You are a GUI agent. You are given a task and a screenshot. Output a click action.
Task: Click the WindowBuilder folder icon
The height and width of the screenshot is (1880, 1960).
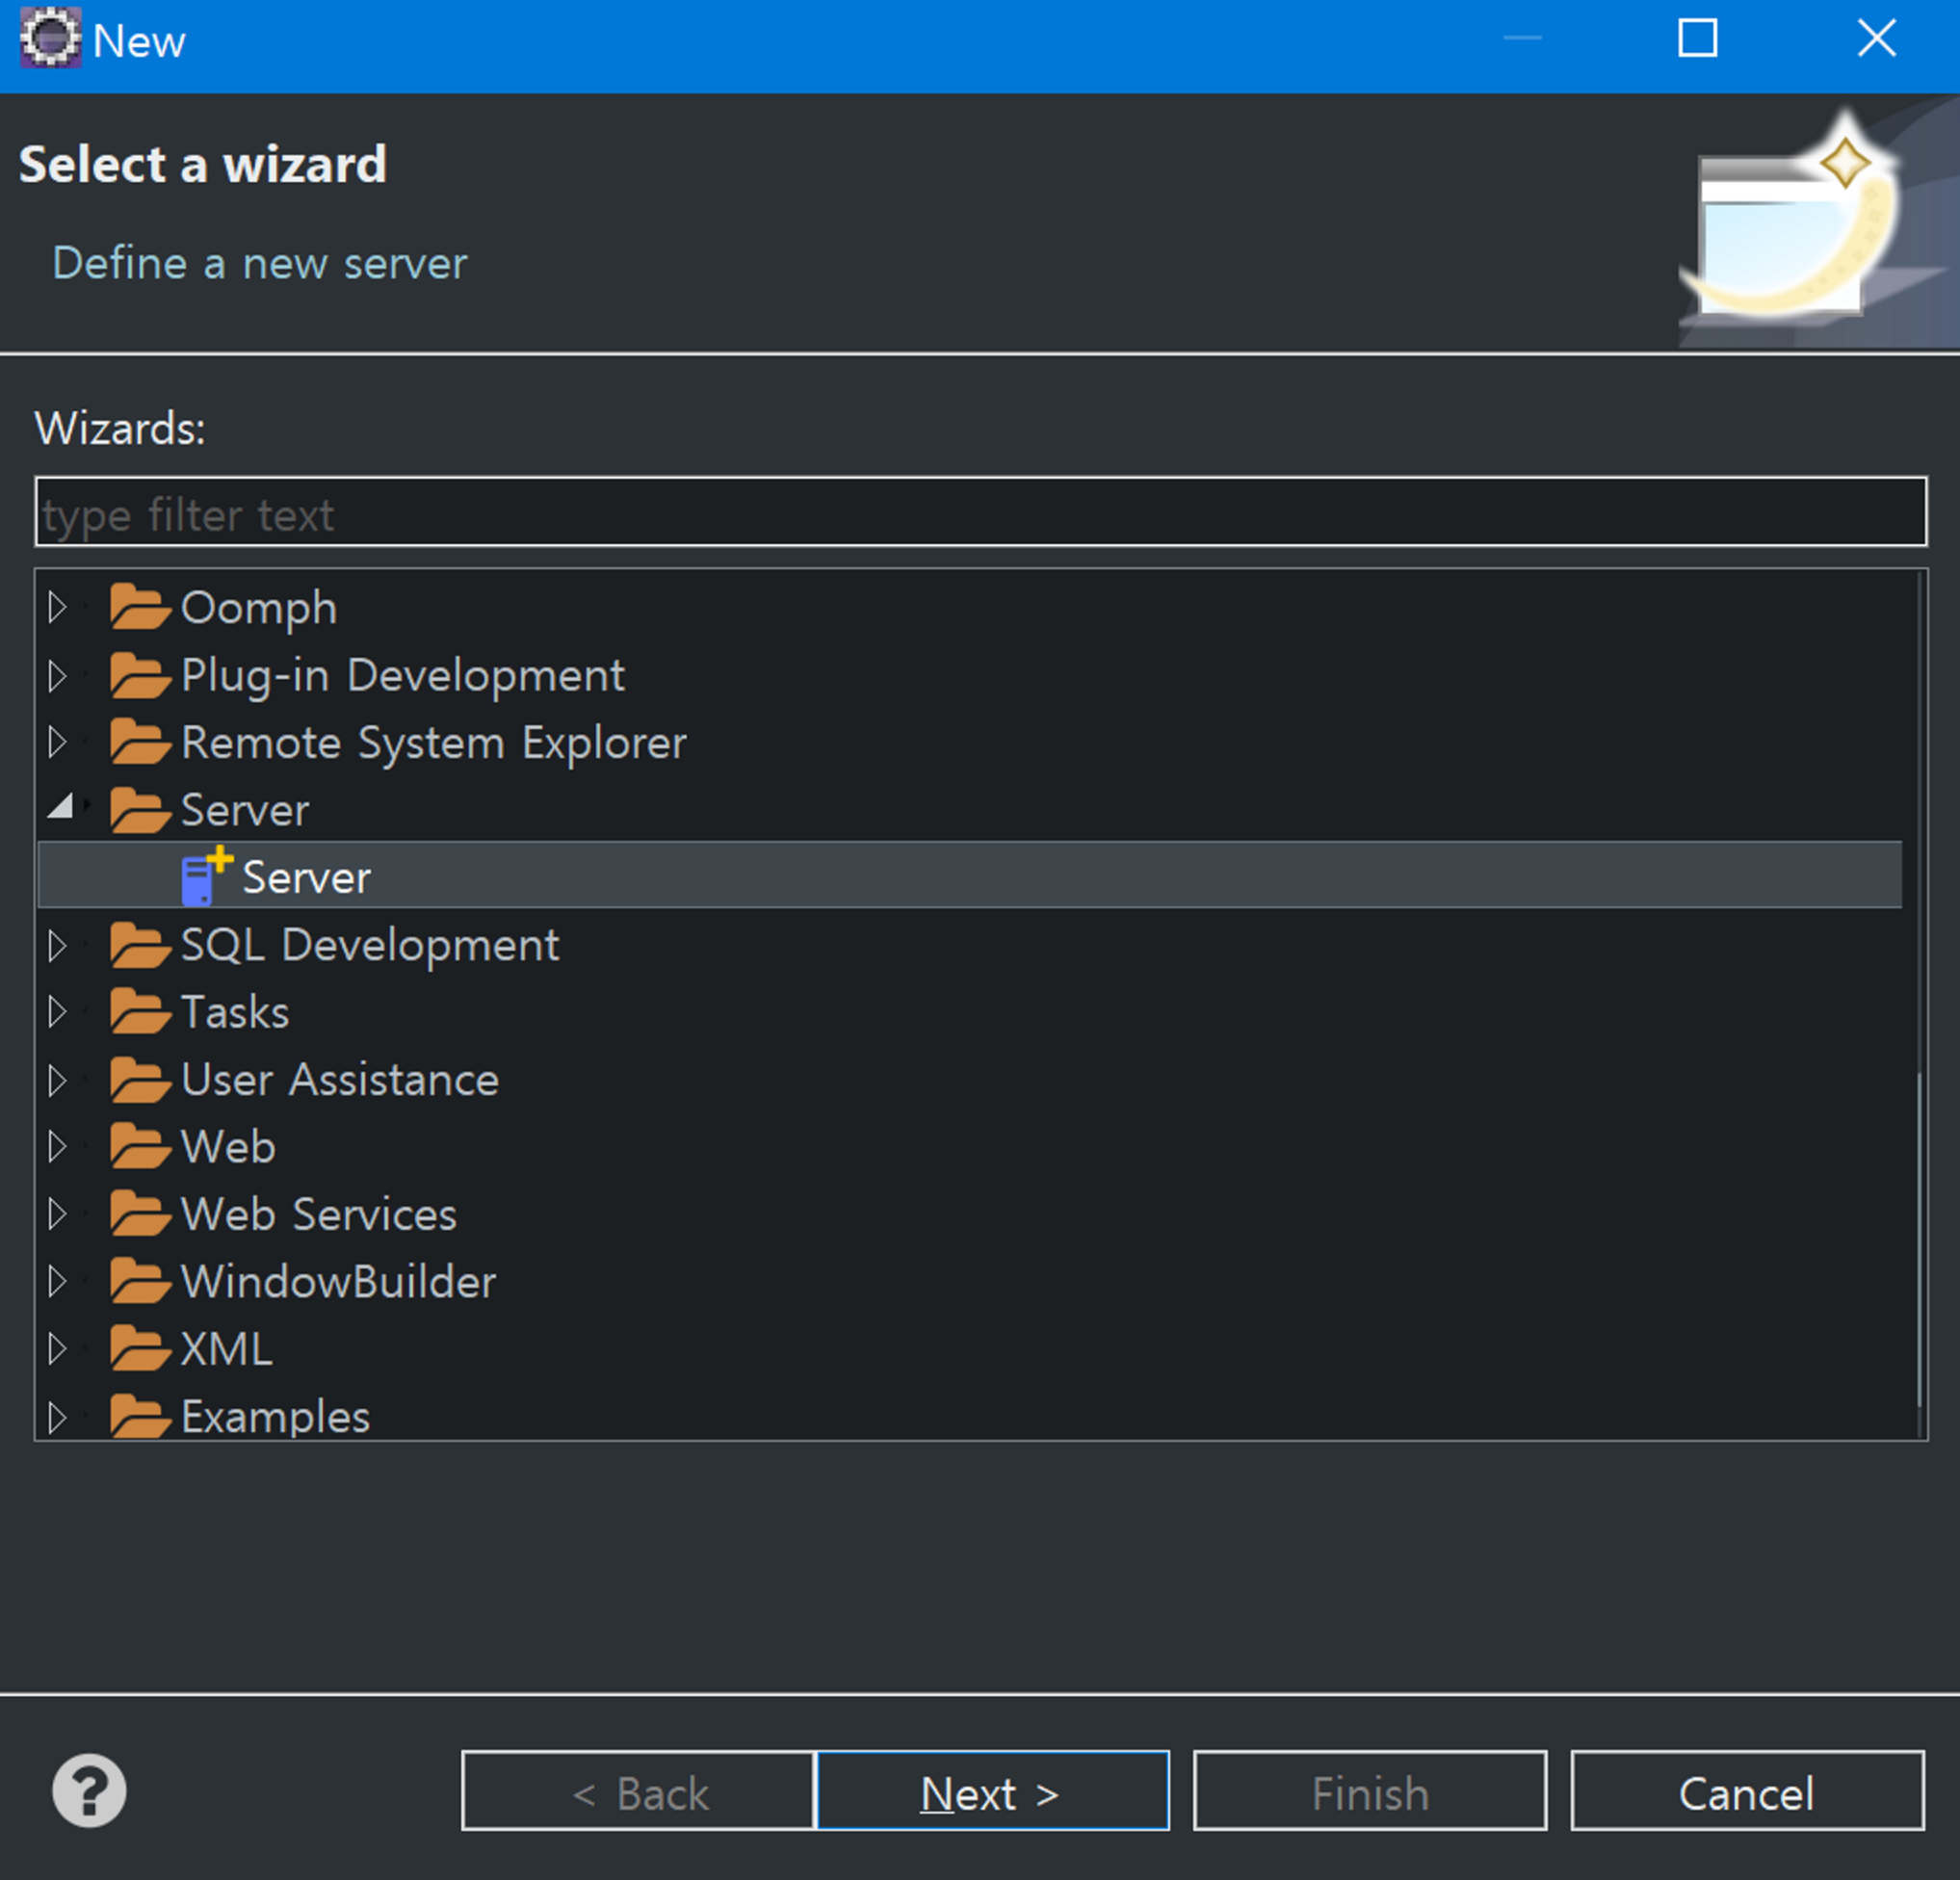(139, 1281)
